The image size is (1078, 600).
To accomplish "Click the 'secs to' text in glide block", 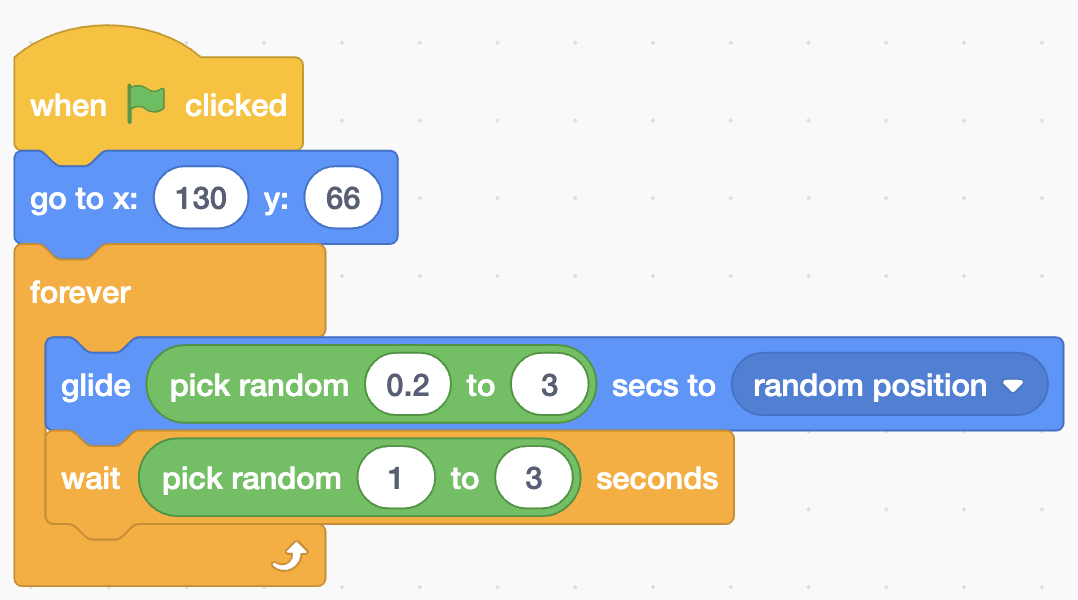I will (663, 386).
